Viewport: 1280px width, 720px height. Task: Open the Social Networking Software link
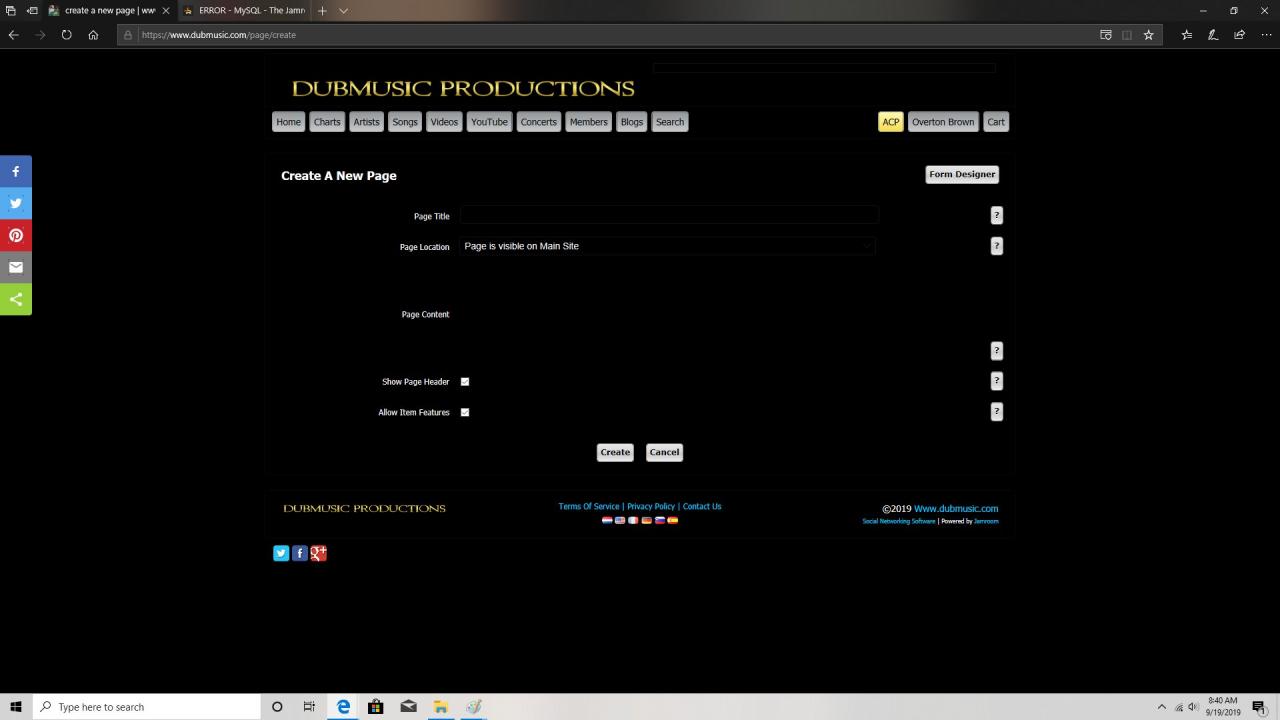899,521
